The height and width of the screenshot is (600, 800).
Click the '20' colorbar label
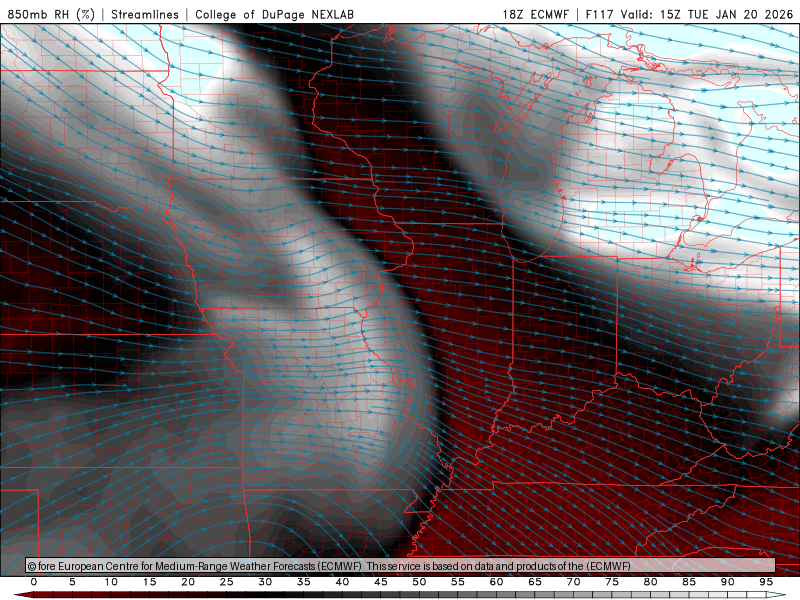188,582
